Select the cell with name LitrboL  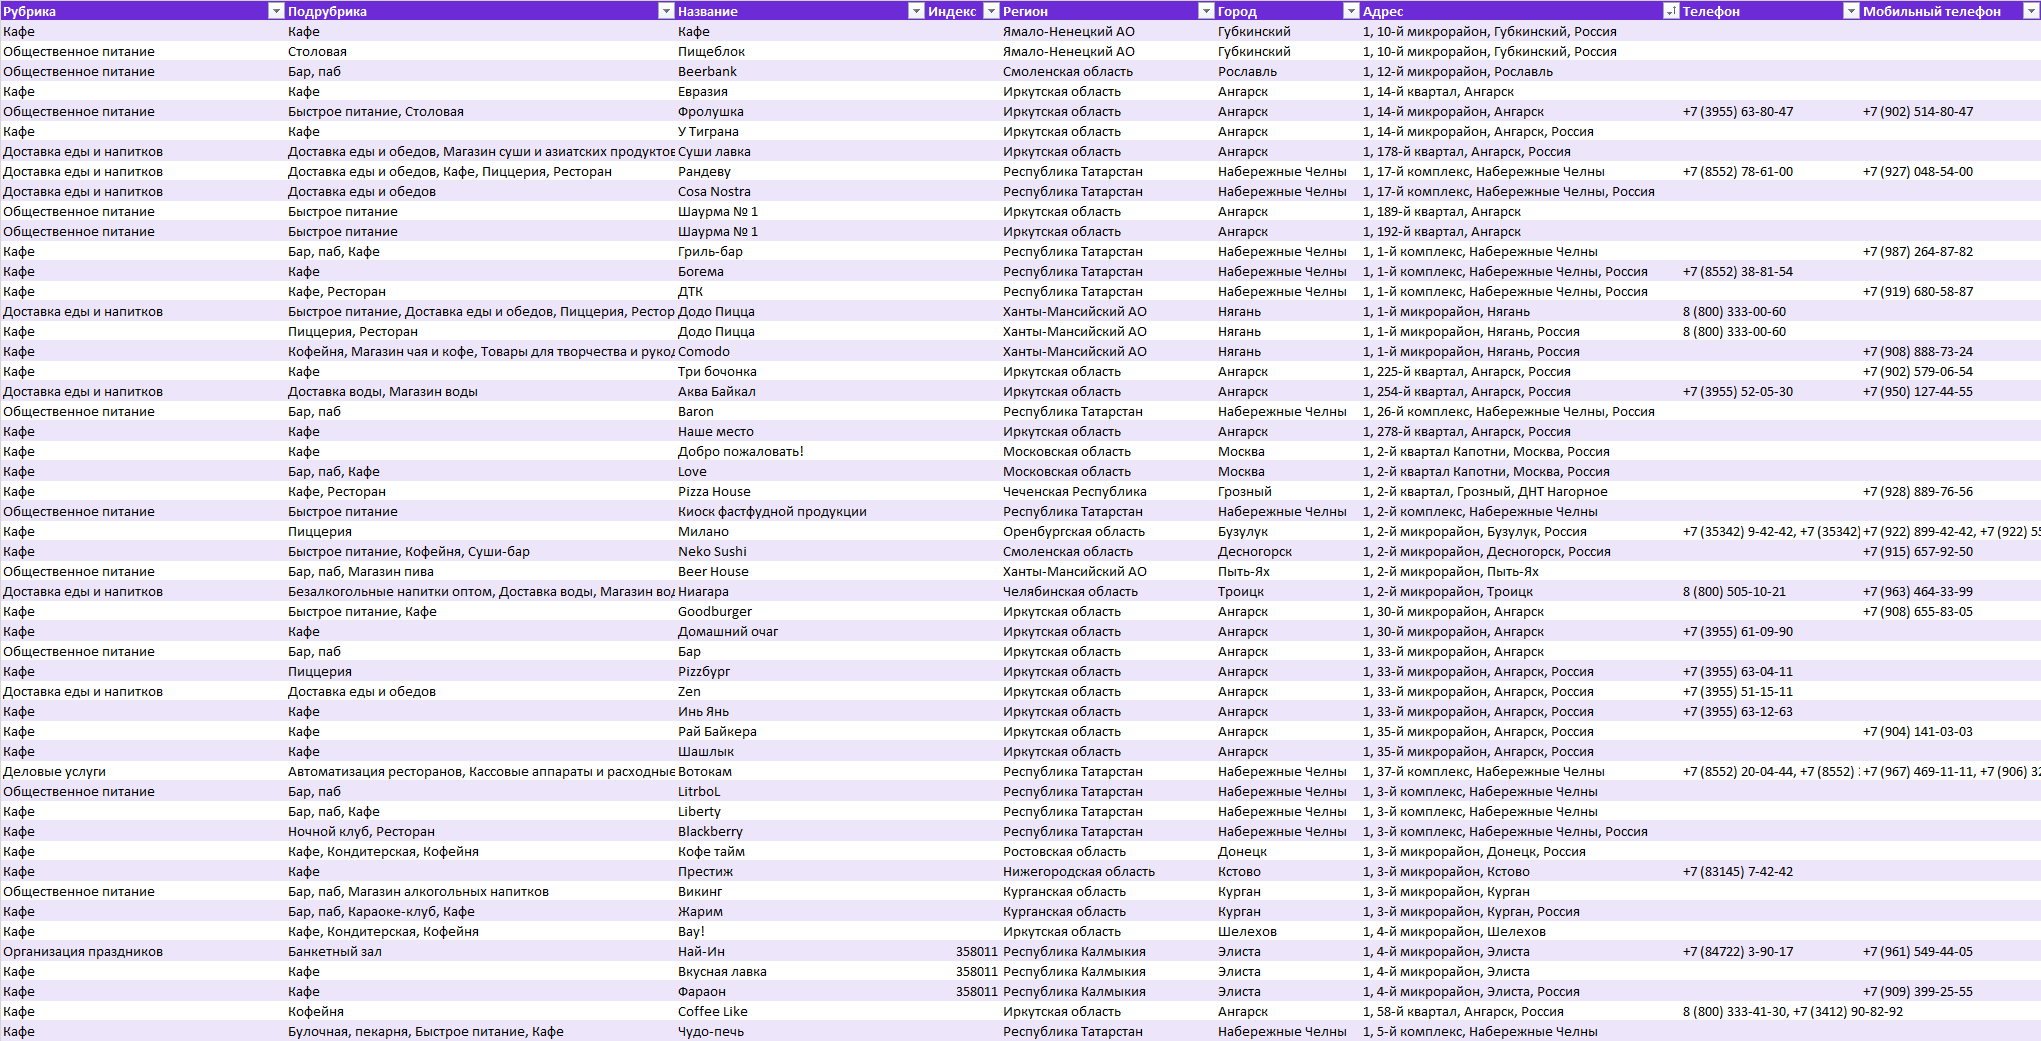800,791
